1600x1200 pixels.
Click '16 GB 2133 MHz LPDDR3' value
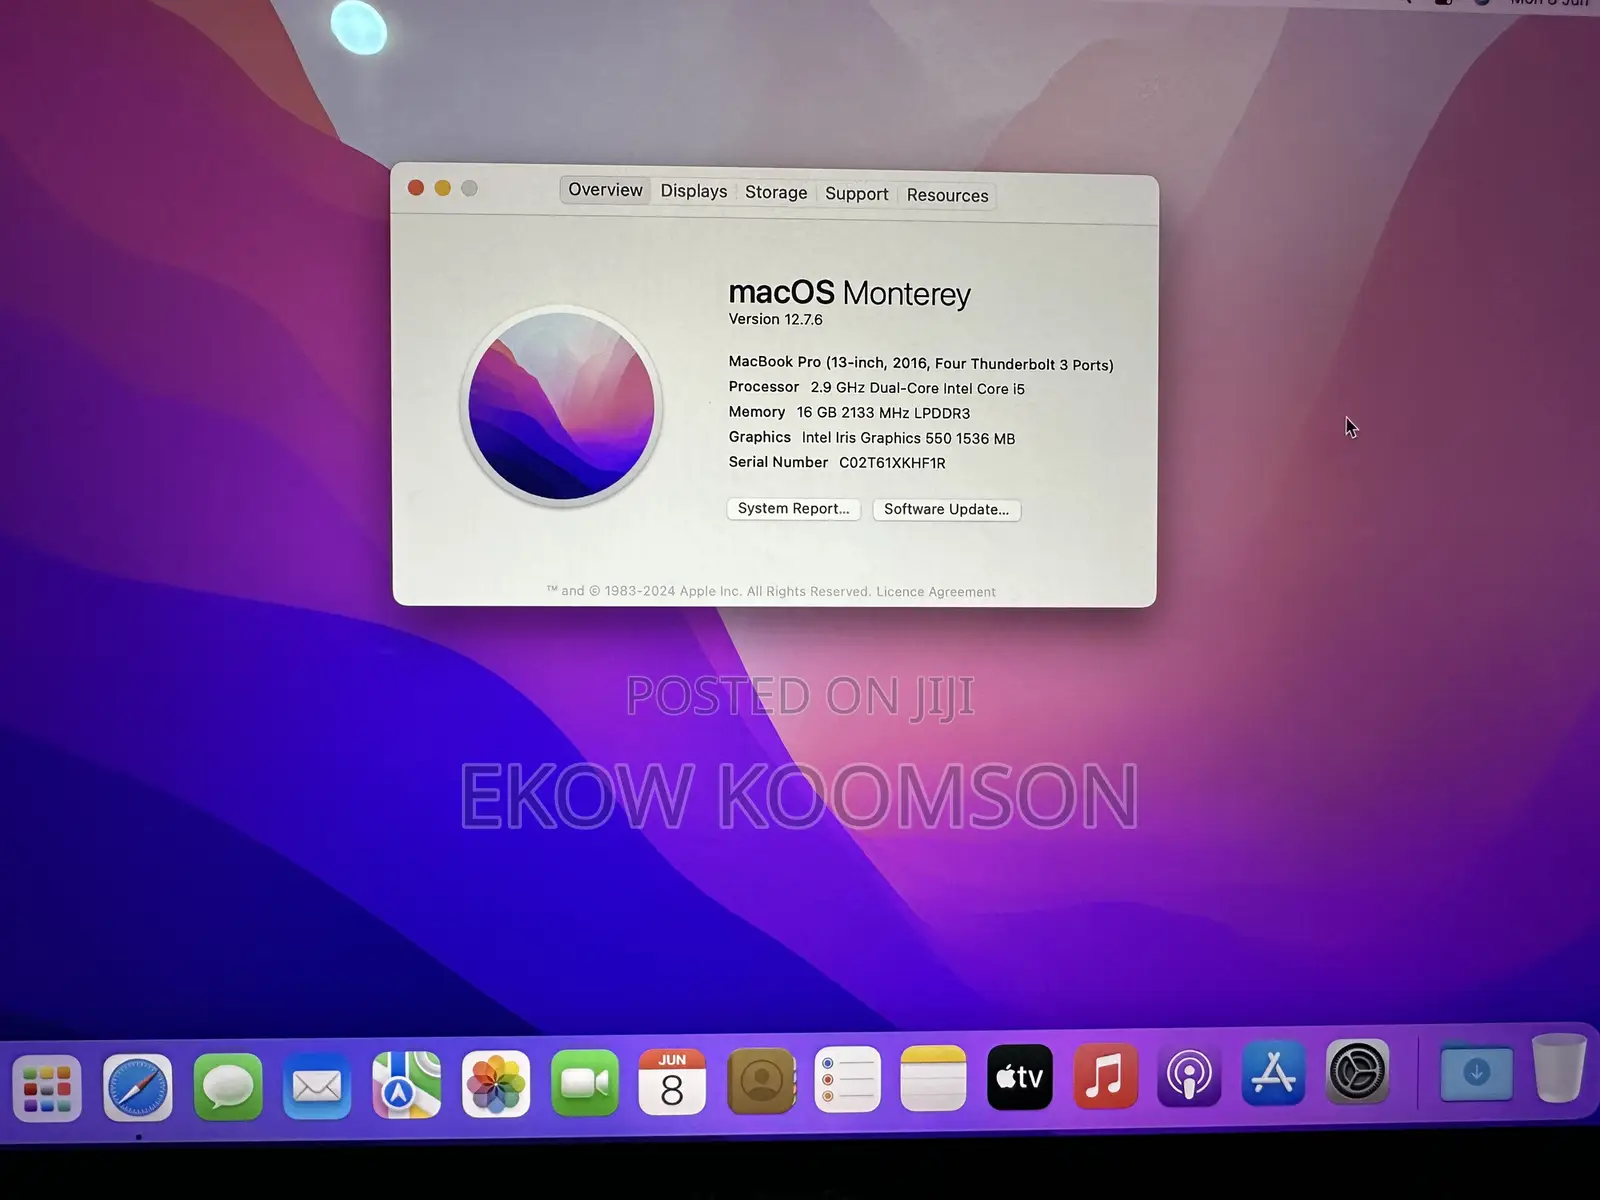pyautogui.click(x=883, y=413)
